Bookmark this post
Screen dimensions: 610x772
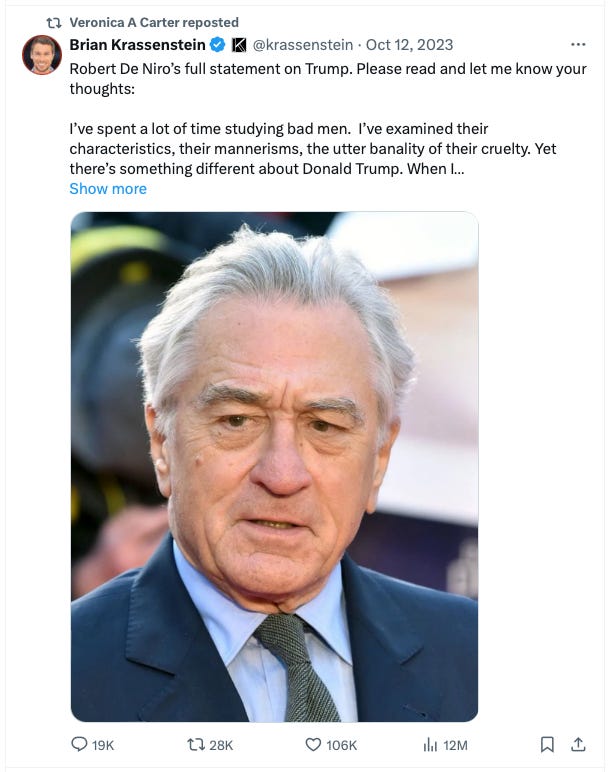point(547,744)
